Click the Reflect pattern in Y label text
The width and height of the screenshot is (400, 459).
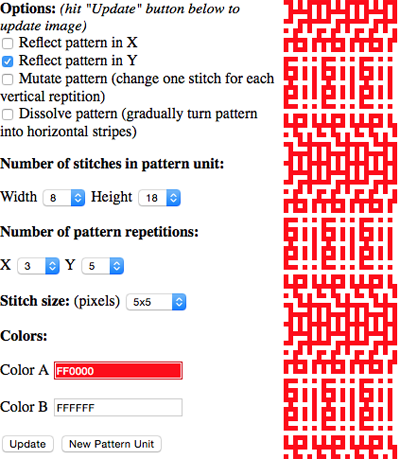[78, 61]
